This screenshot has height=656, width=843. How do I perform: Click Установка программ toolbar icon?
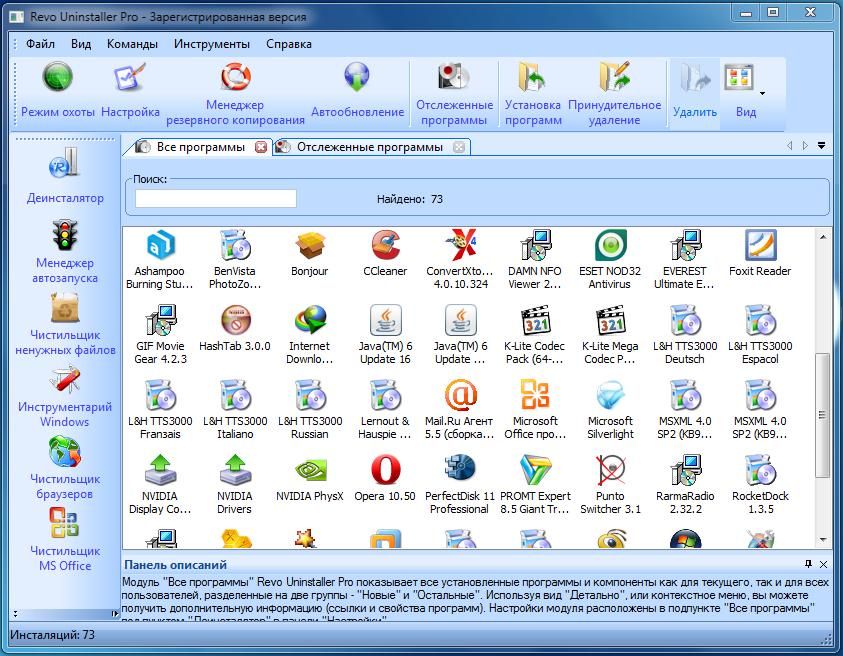click(532, 76)
